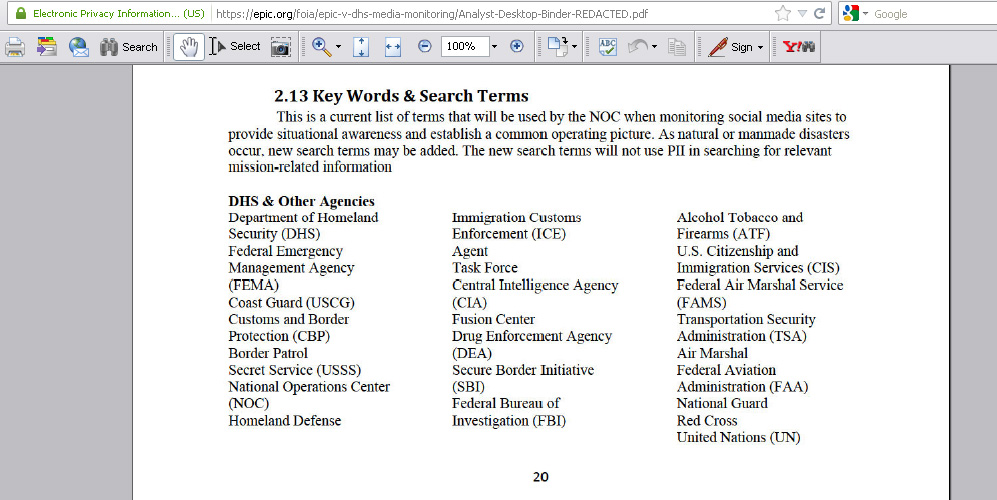
Task: Click the text 'Red Cross'
Action: tap(707, 420)
